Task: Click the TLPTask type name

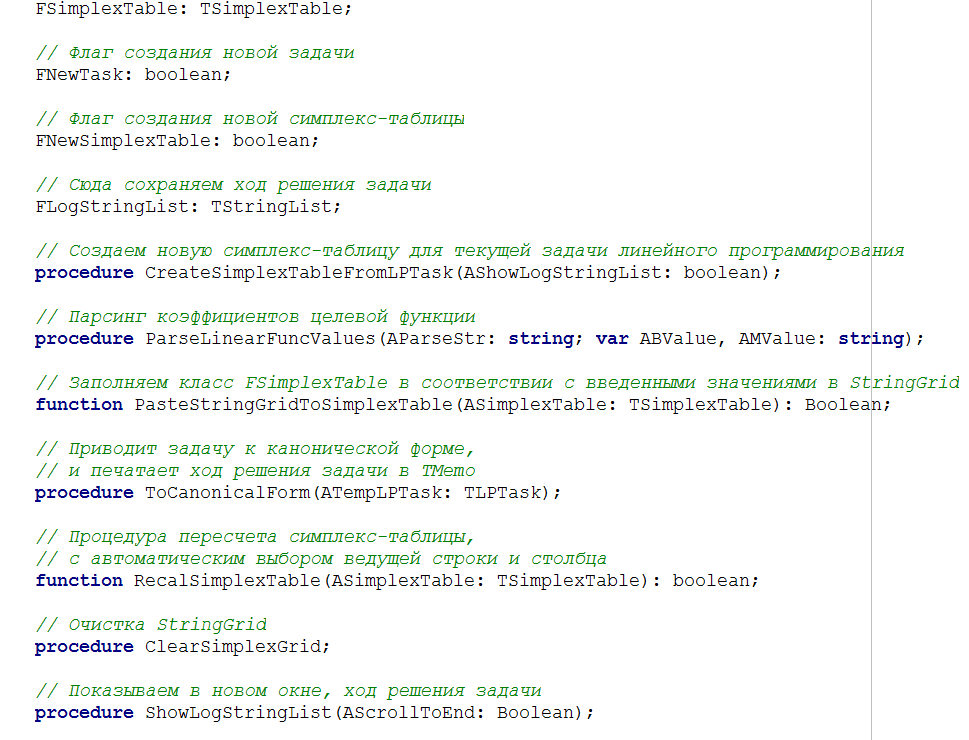Action: [x=502, y=493]
